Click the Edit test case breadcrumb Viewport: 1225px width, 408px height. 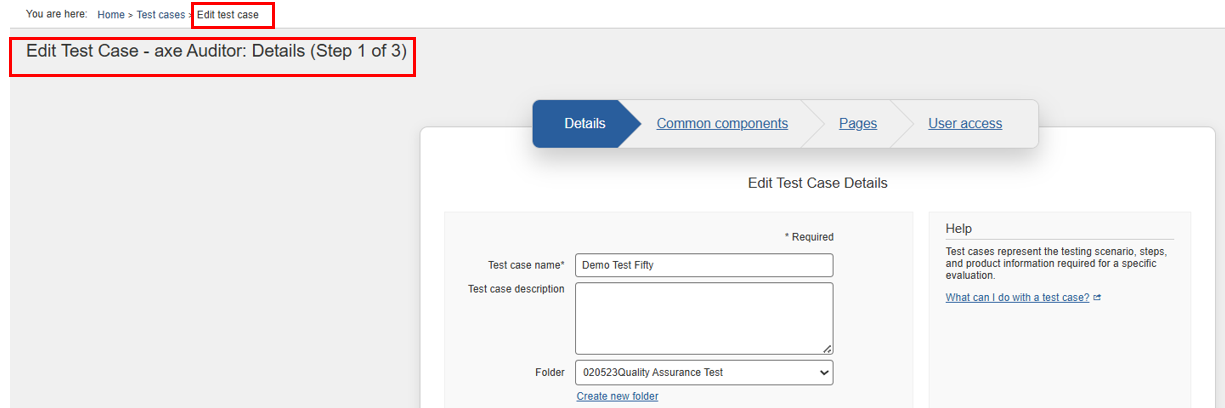[x=228, y=15]
